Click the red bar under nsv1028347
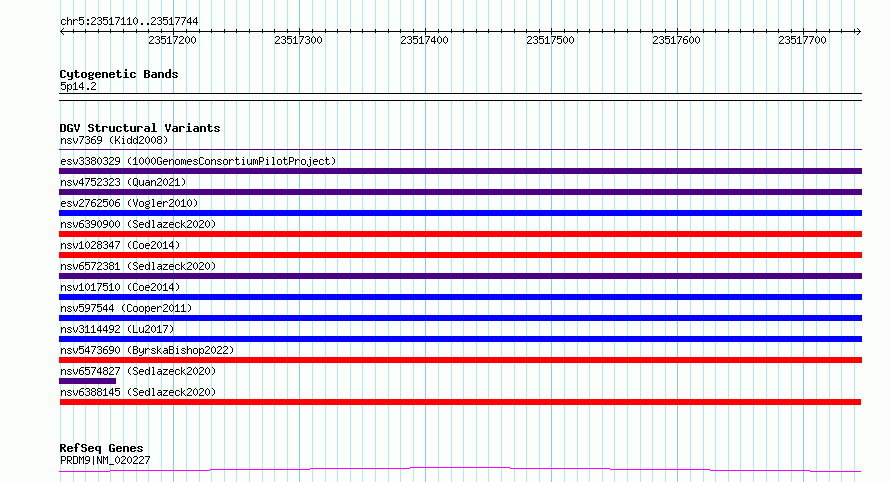Image resolution: width=890 pixels, height=482 pixels. click(x=460, y=255)
